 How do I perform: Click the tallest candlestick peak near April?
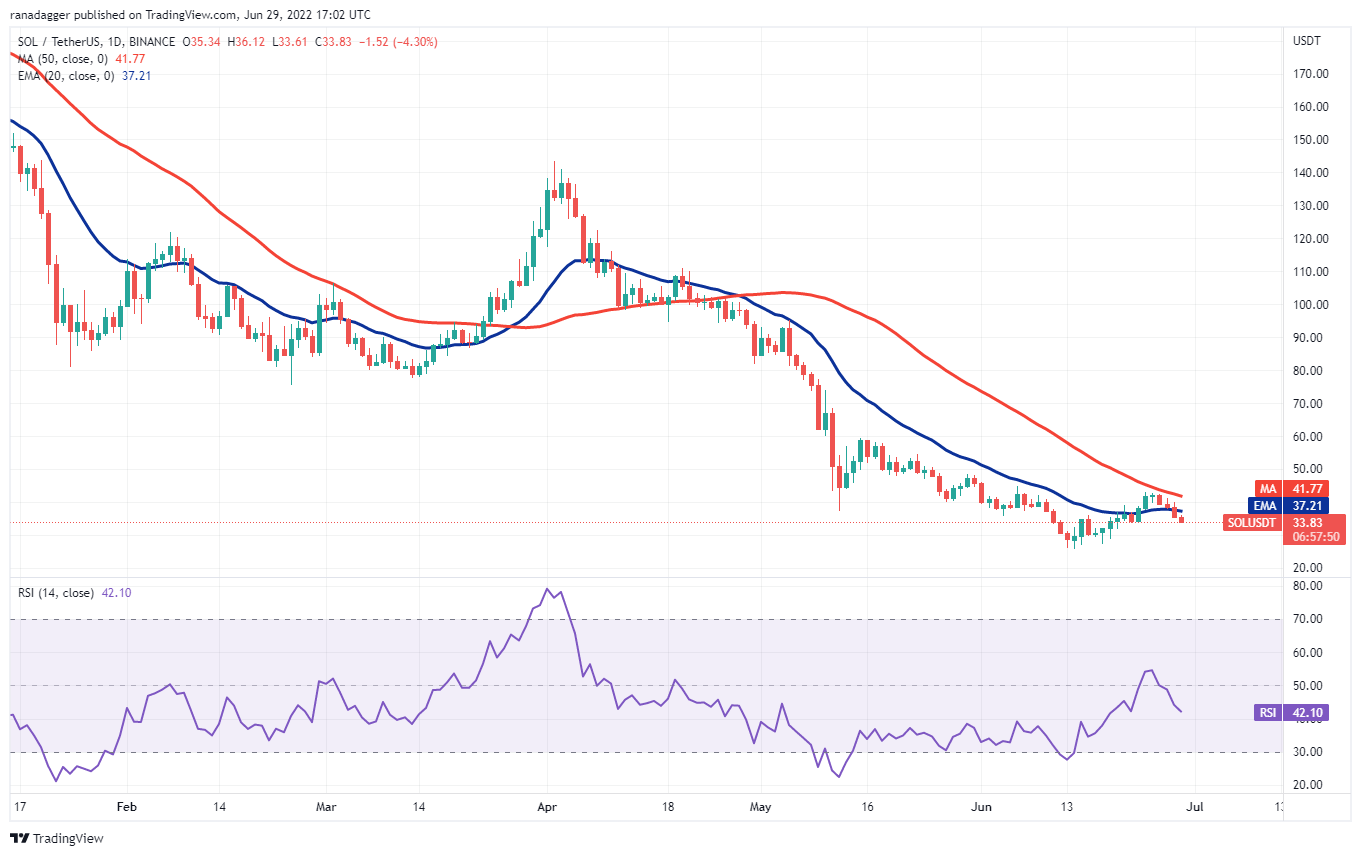tap(553, 165)
